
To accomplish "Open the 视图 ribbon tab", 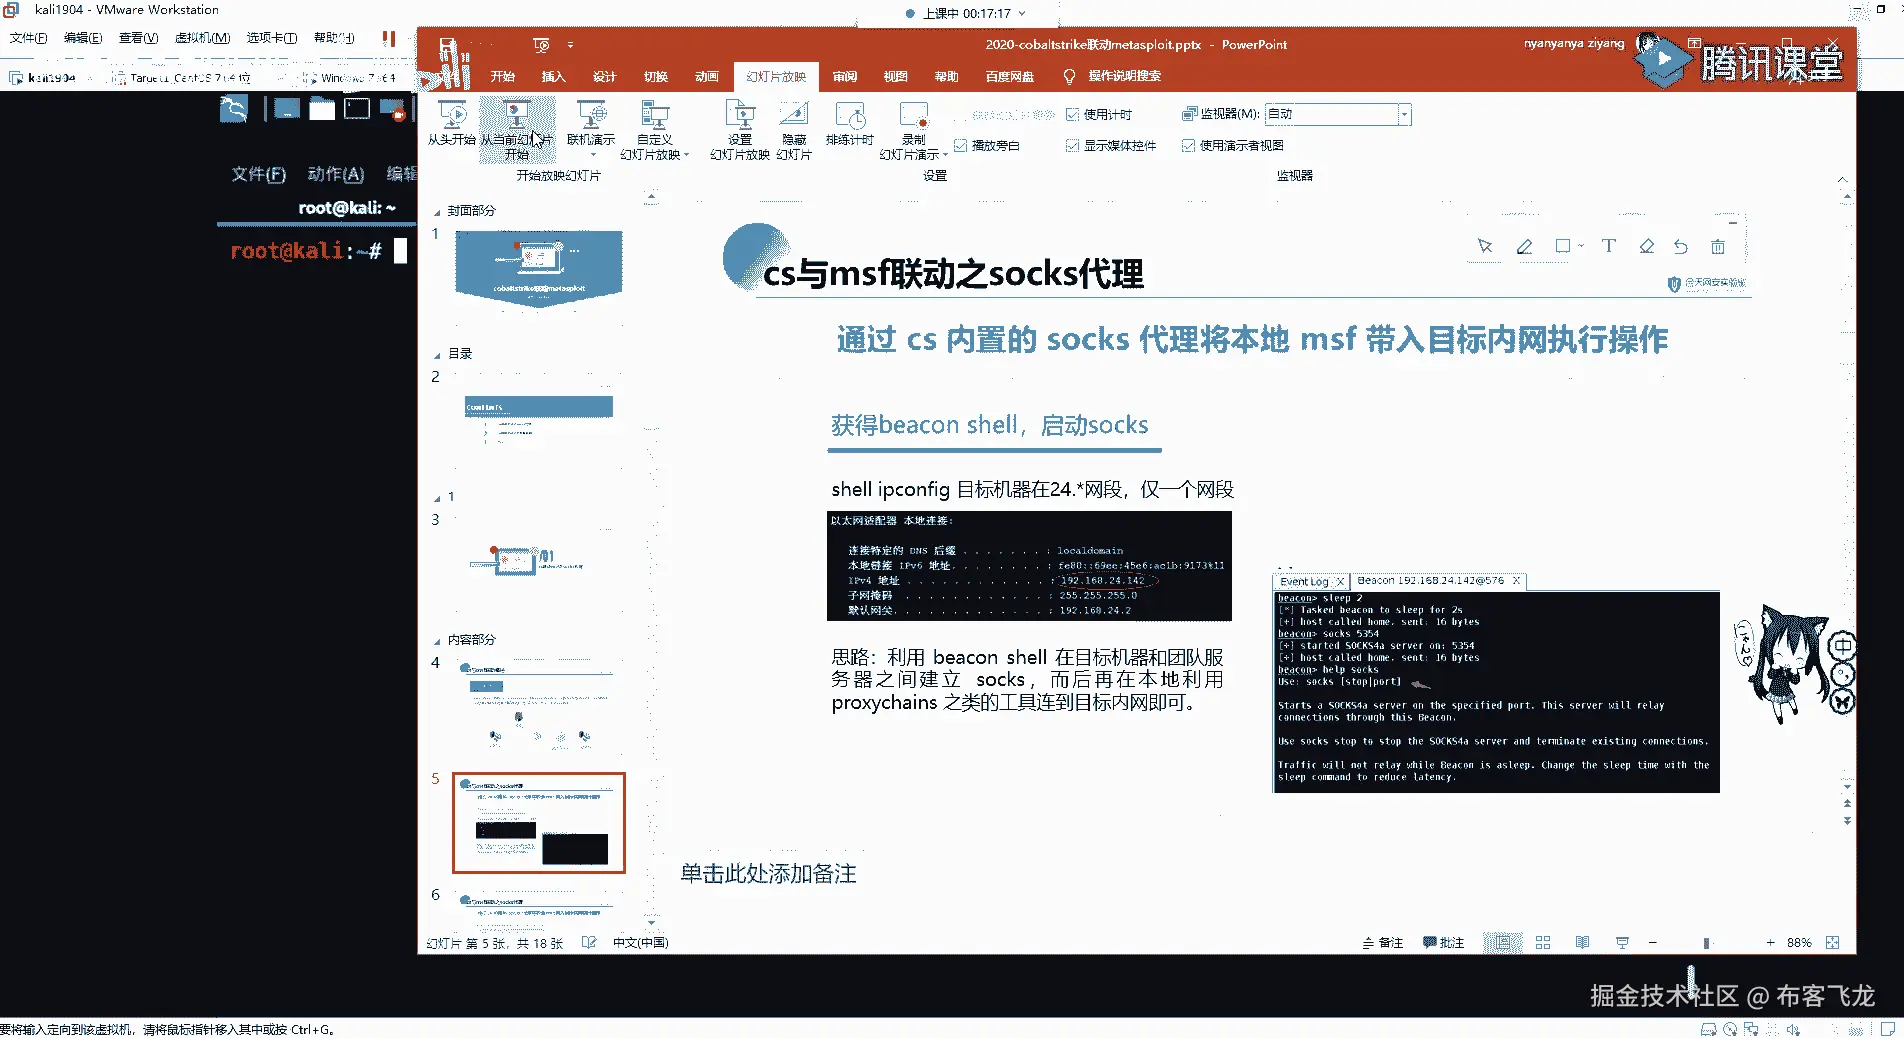I will click(x=895, y=77).
